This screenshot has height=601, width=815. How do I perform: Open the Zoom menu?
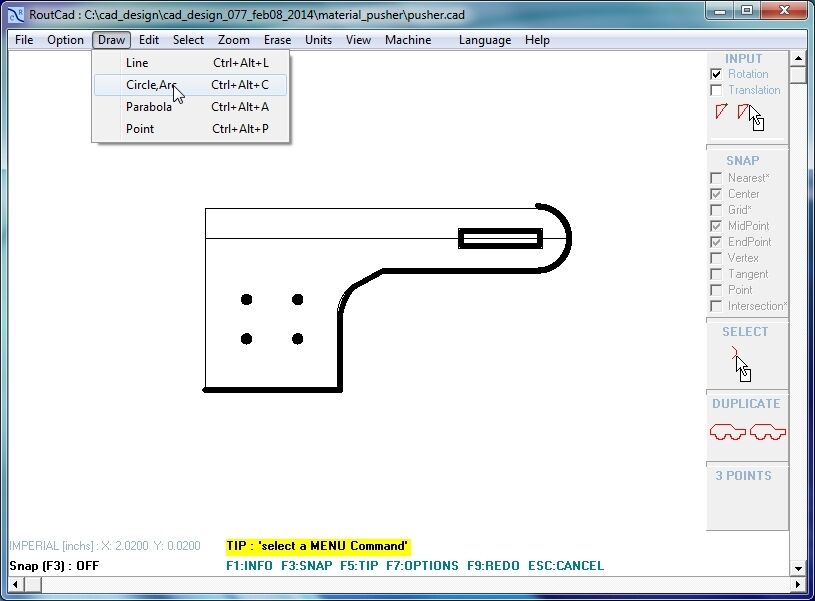tap(233, 40)
